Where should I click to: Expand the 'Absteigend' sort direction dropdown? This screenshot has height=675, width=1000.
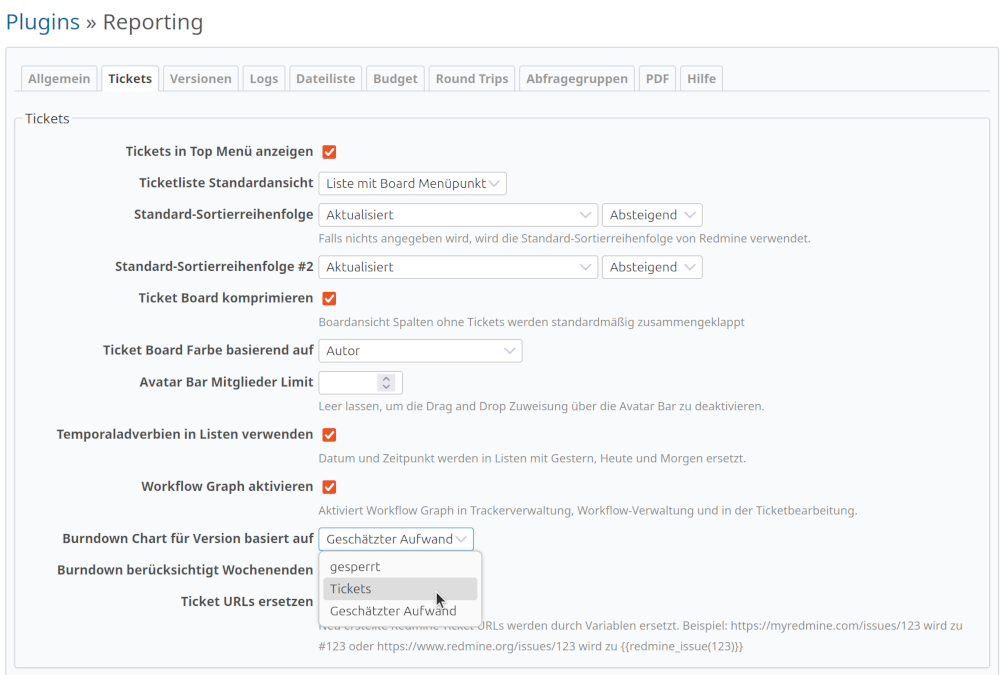[x=651, y=214]
